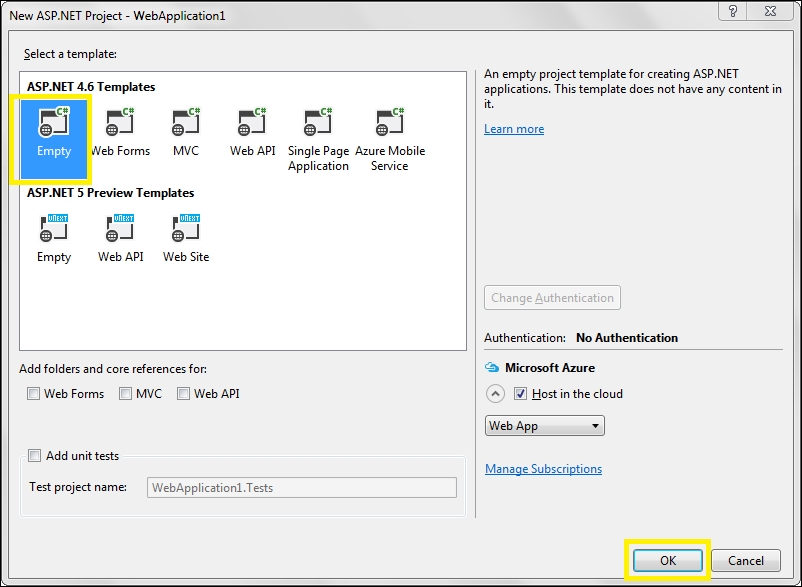Click the No Authentication status text

tap(627, 338)
